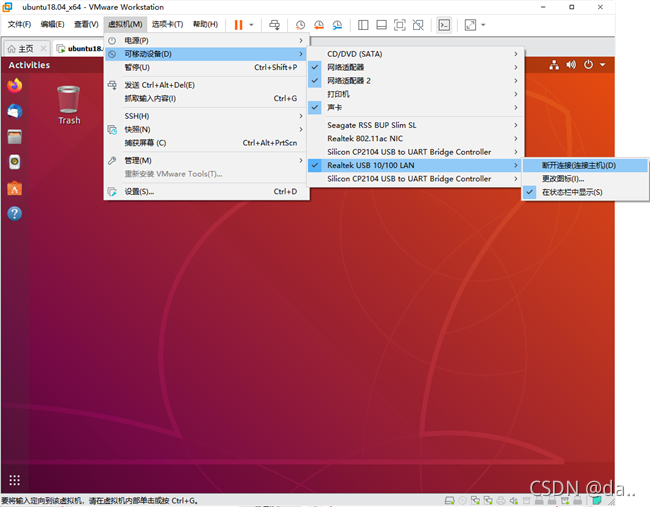The height and width of the screenshot is (507, 650).
Task: Click the CD/DVD status bar icon
Action: pyautogui.click(x=462, y=501)
